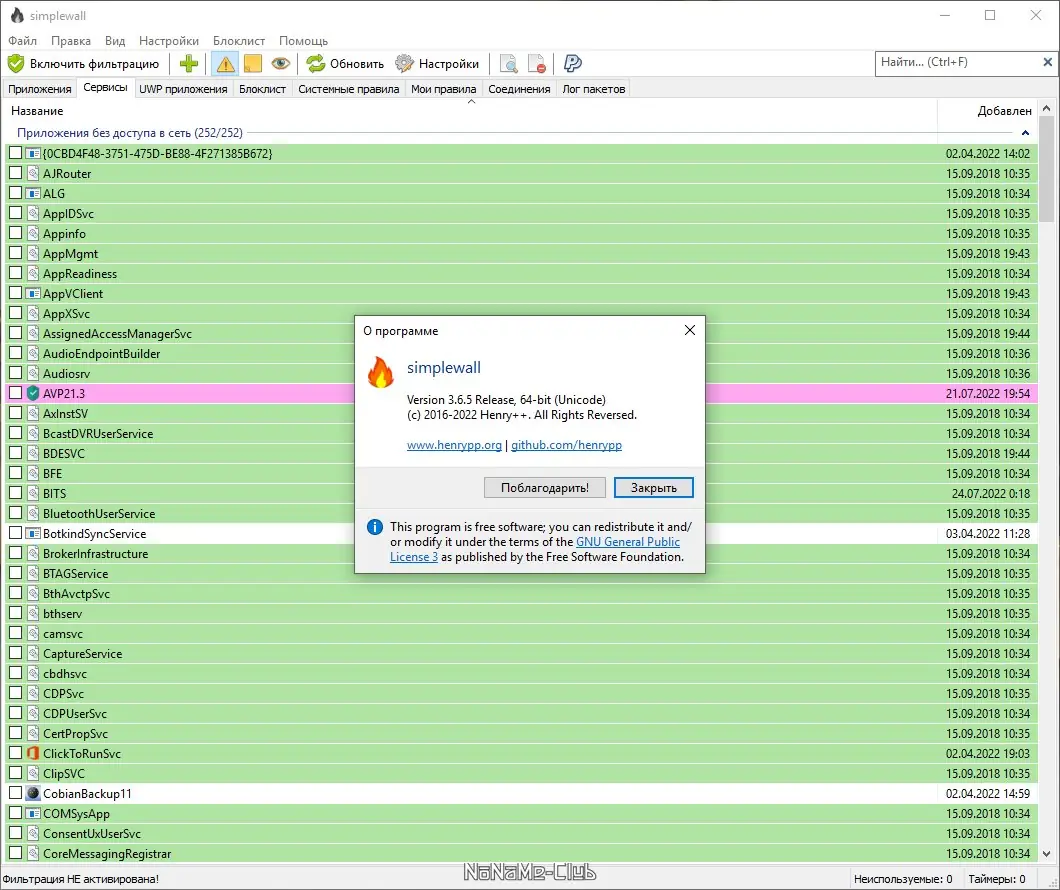
Task: Tick the CobianBackup11 checkbox
Action: click(x=16, y=793)
